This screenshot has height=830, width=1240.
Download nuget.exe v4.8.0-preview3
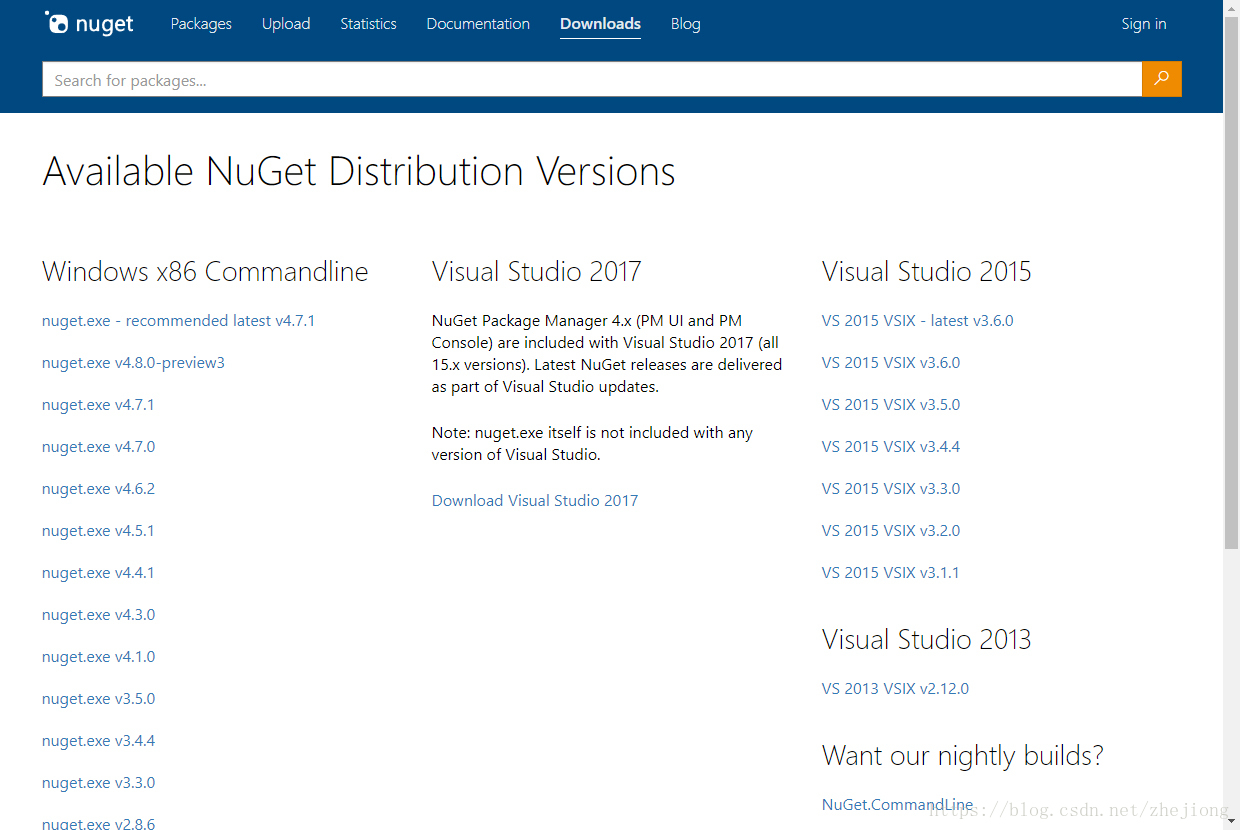(x=134, y=363)
